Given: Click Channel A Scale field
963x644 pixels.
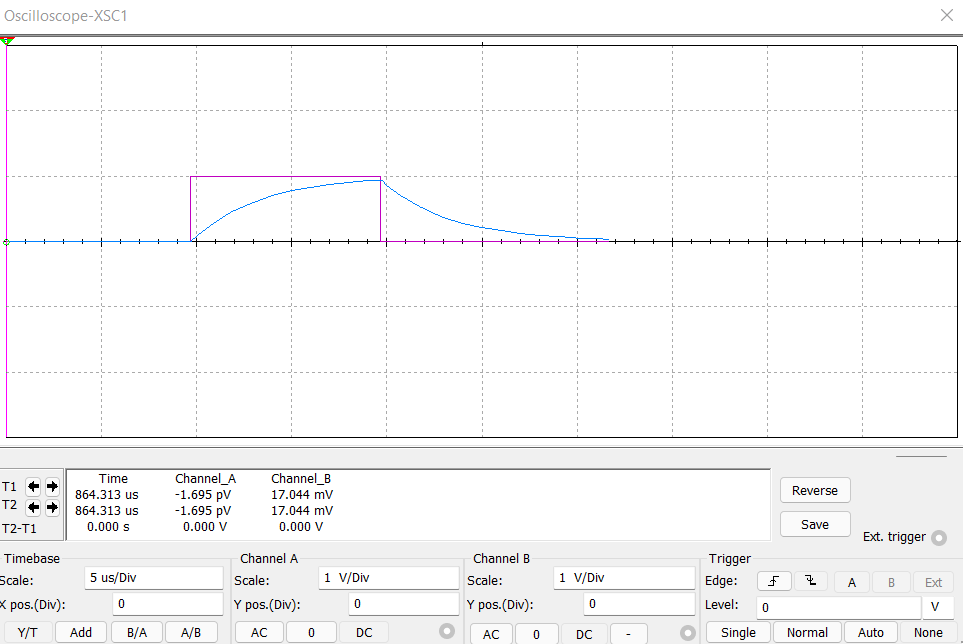Looking at the screenshot, I should [389, 578].
